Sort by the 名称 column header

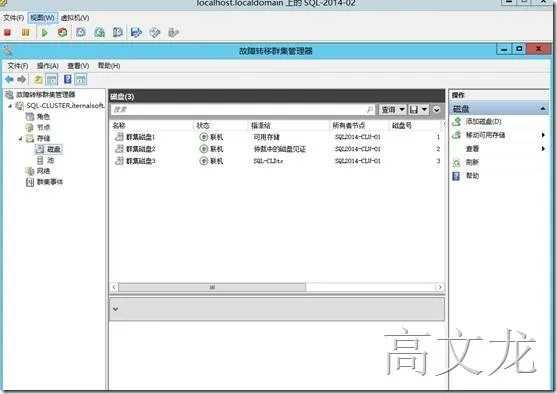click(152, 125)
